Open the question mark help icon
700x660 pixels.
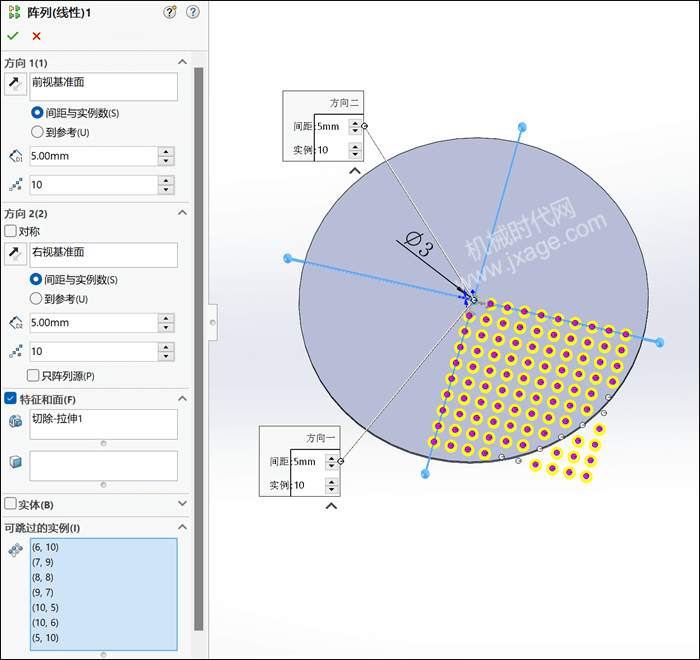click(x=193, y=12)
